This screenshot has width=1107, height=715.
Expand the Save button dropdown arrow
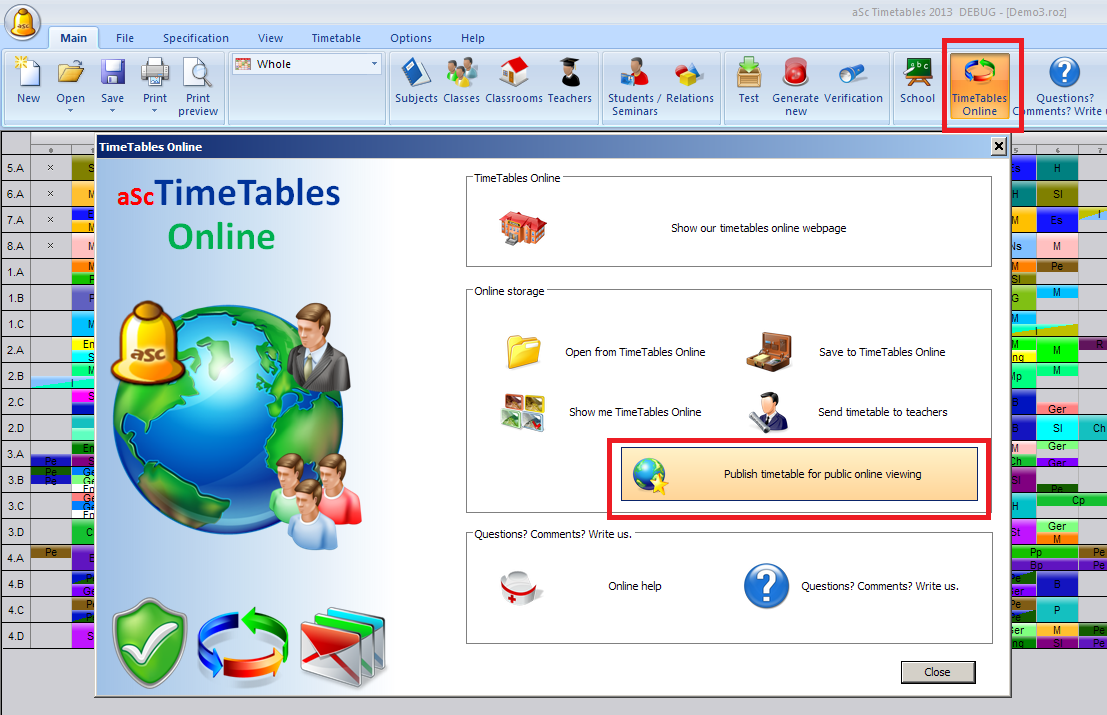pyautogui.click(x=112, y=111)
